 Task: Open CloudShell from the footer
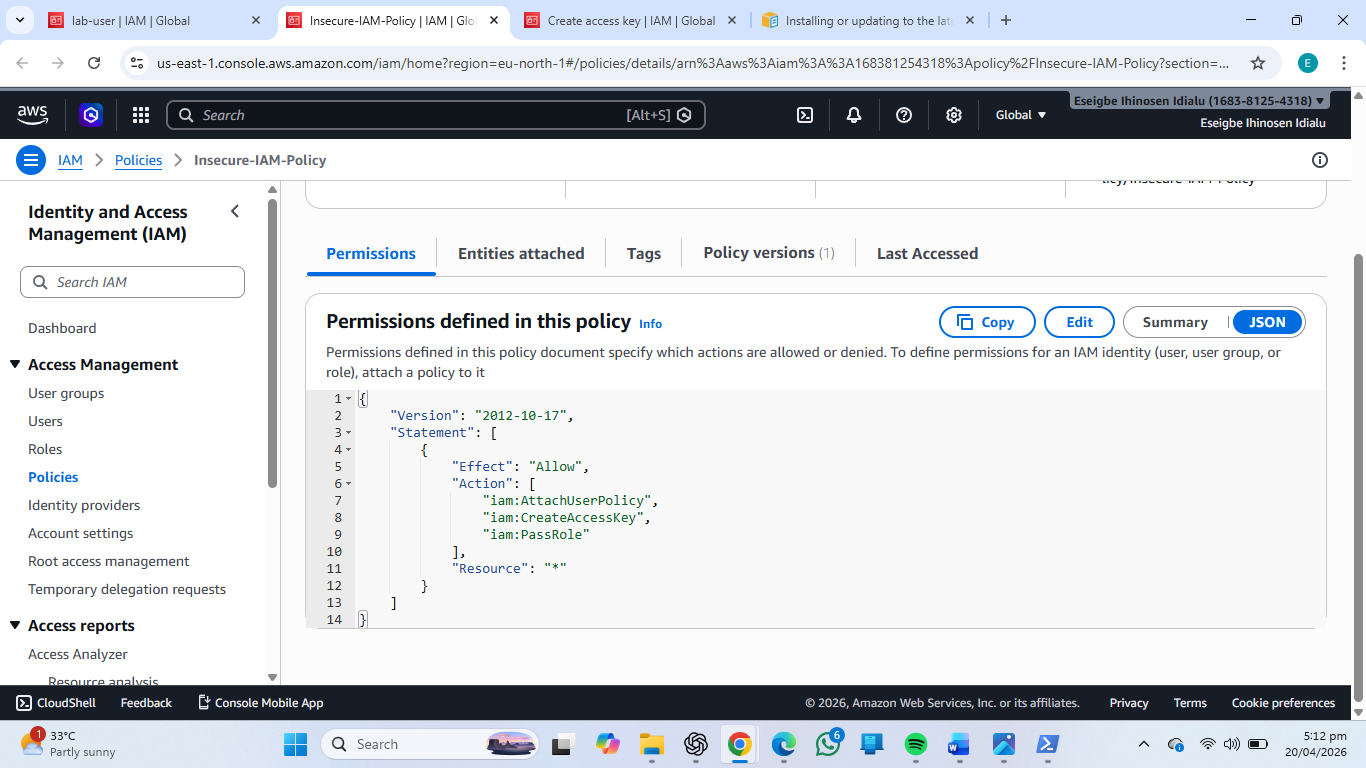[x=56, y=703]
